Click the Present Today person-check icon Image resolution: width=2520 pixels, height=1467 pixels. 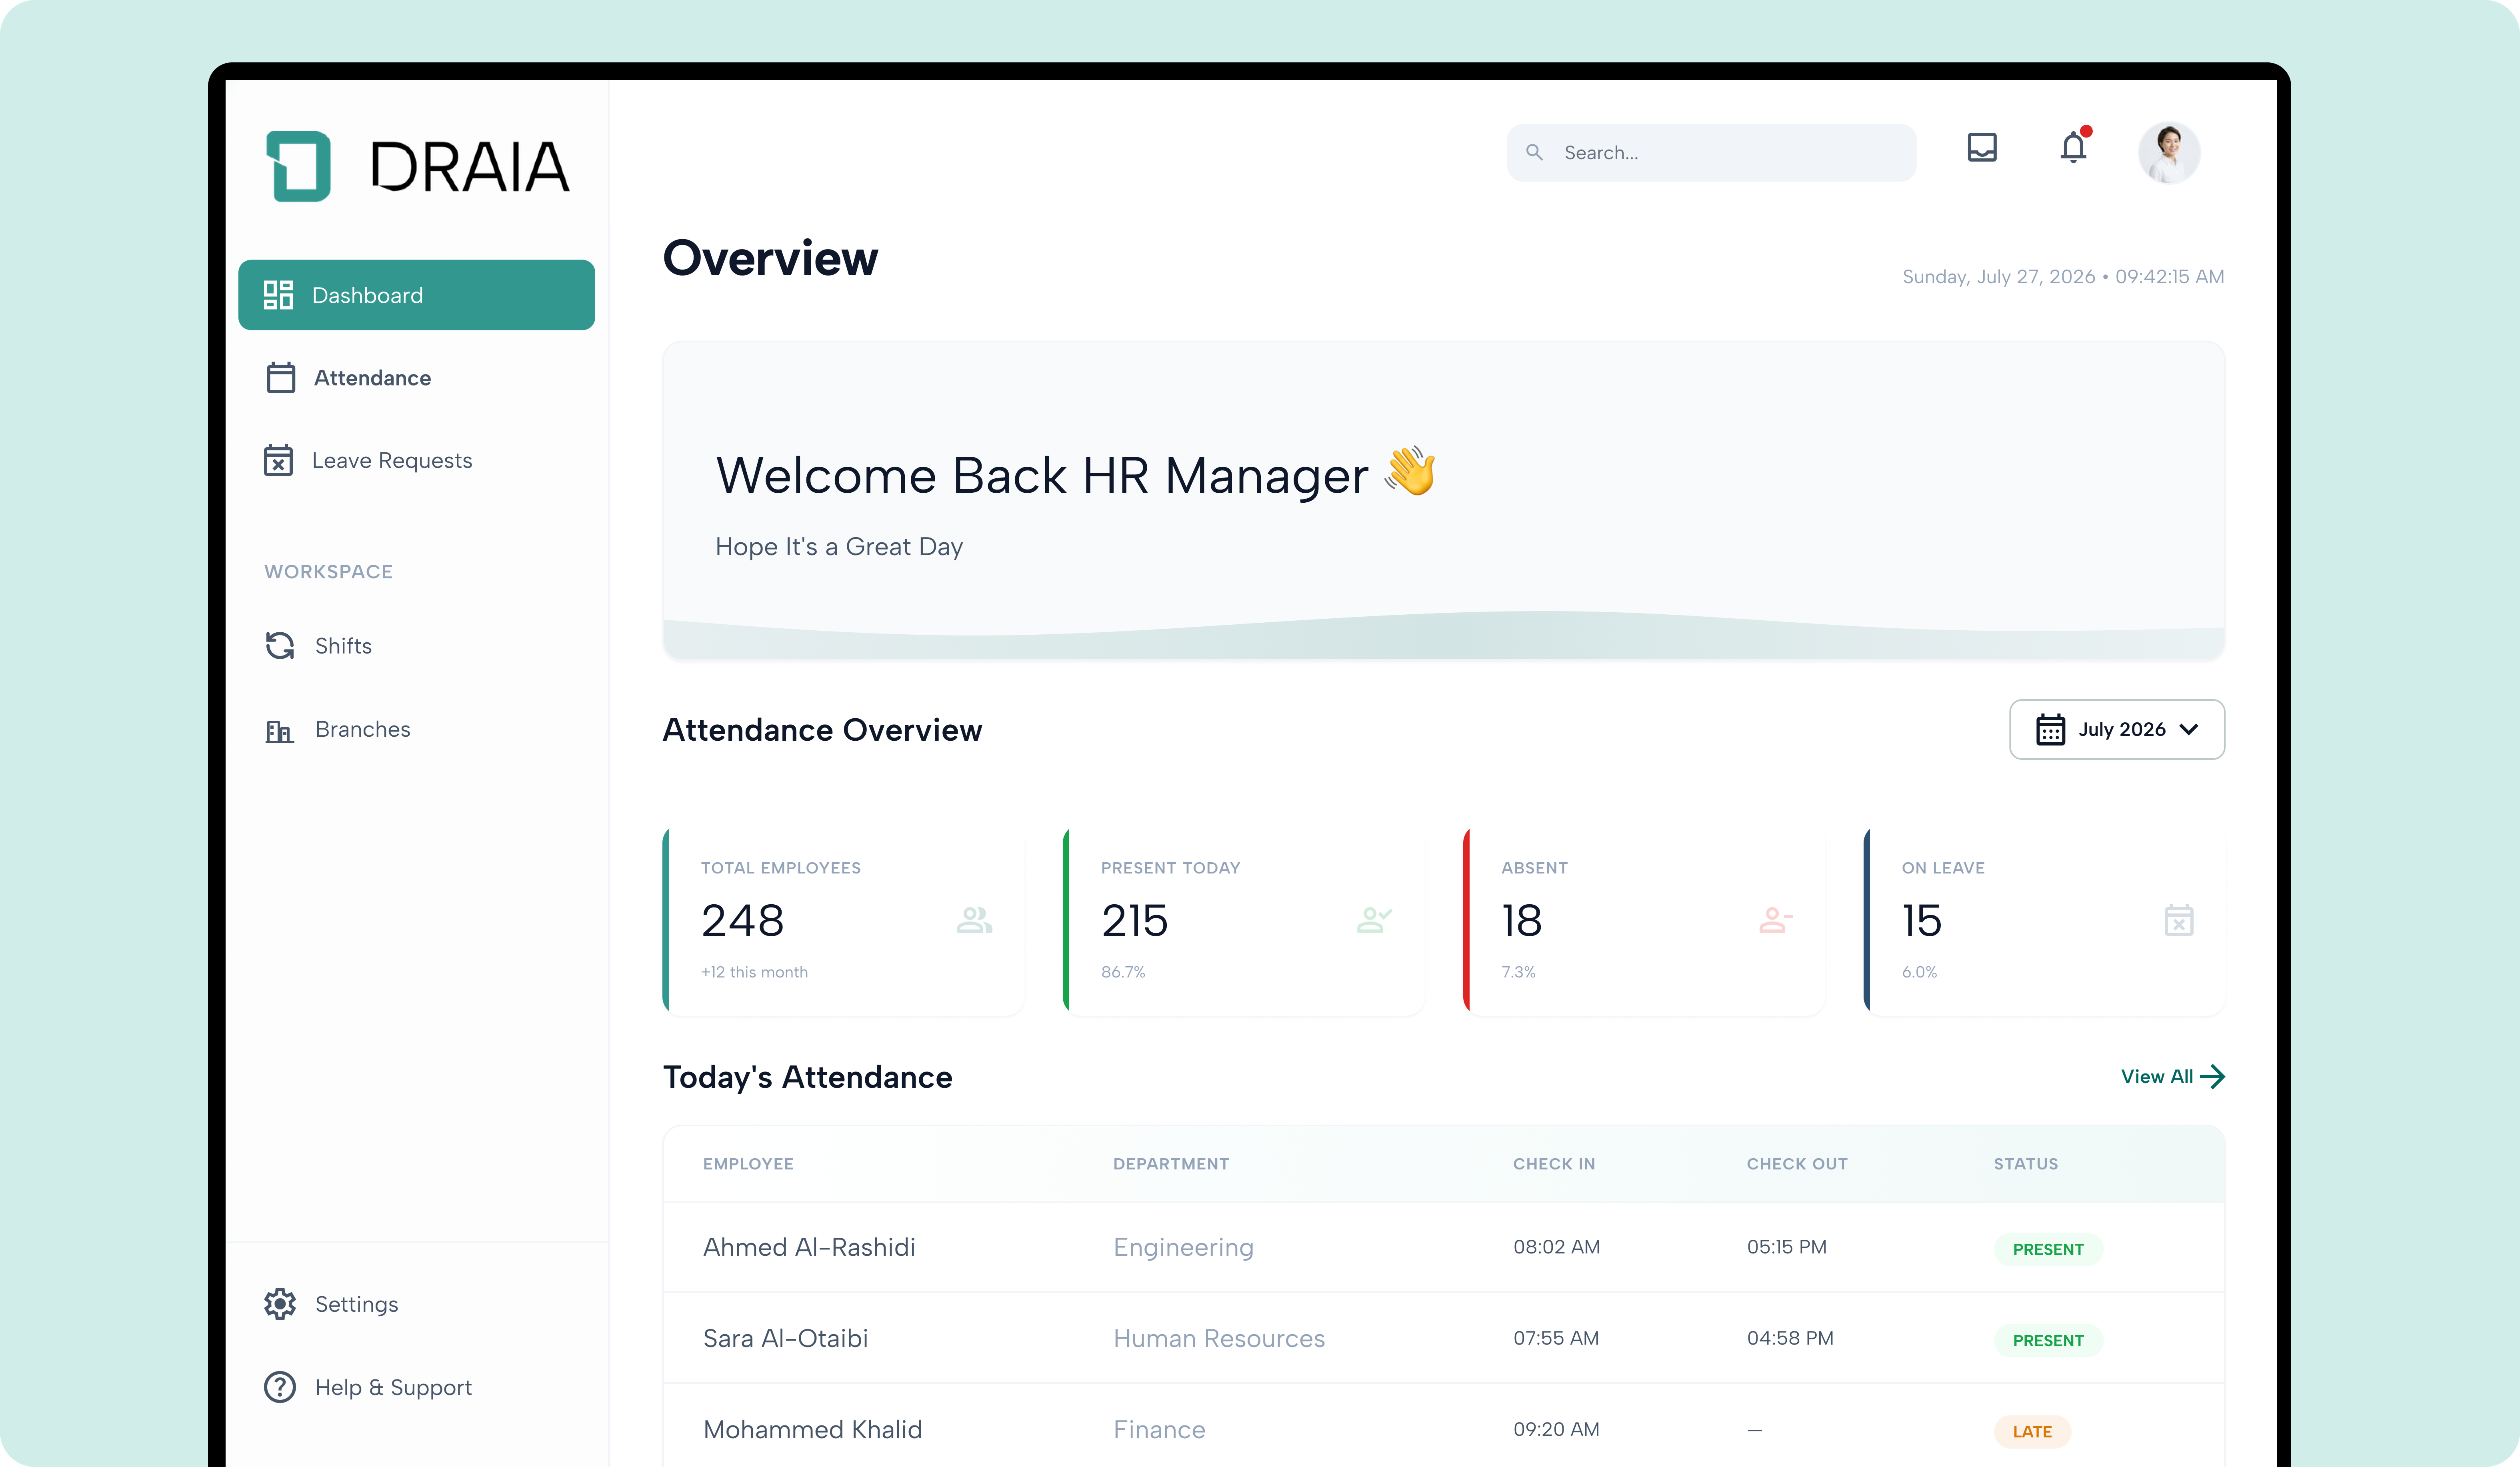[x=1374, y=920]
